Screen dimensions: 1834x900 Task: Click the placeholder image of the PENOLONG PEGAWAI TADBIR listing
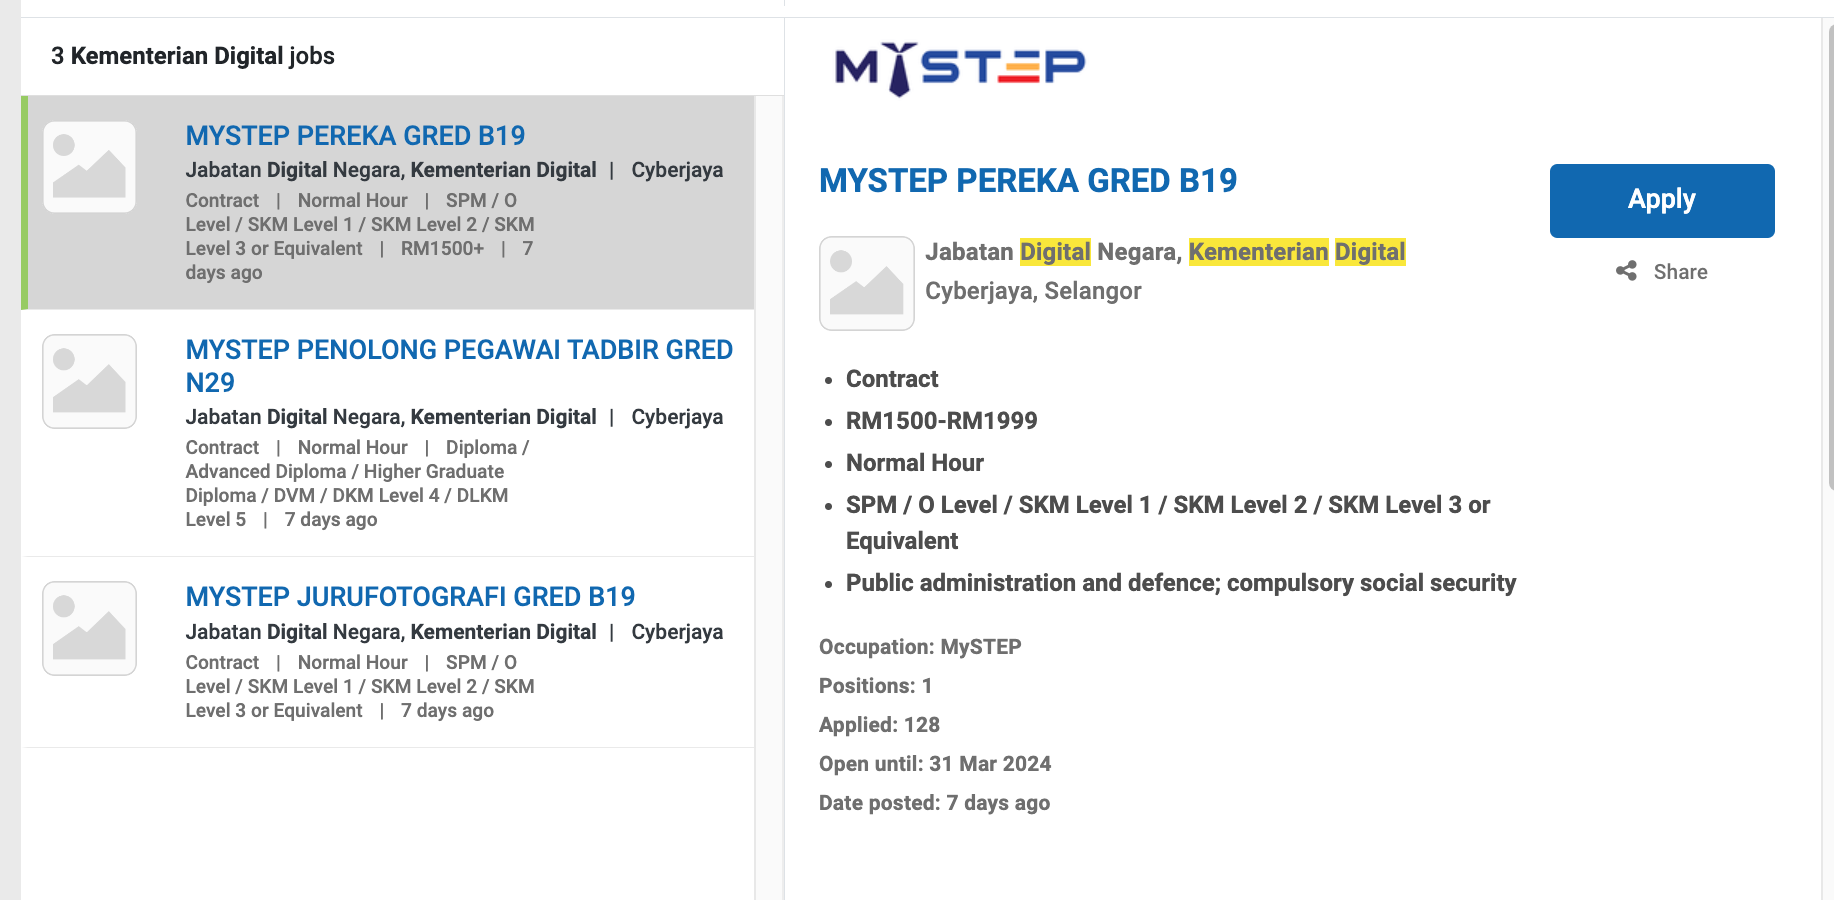[90, 381]
